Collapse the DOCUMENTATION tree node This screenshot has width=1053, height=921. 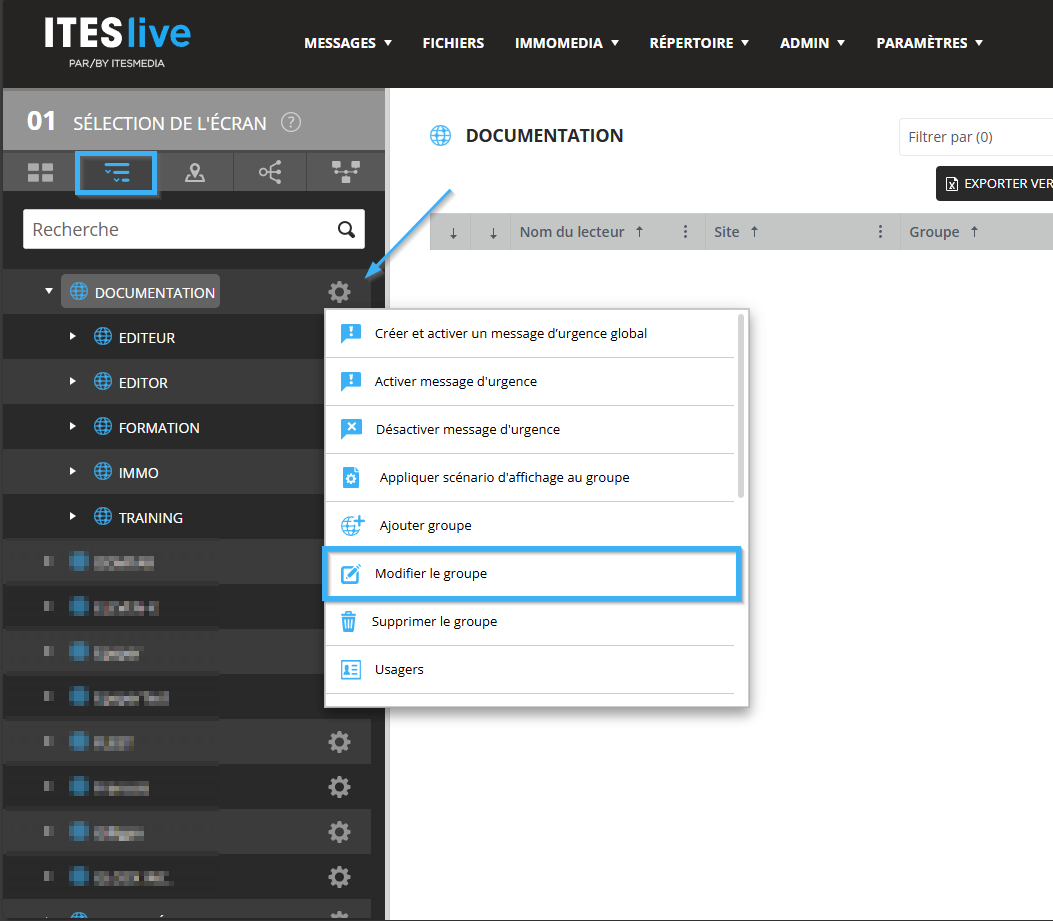pos(49,292)
